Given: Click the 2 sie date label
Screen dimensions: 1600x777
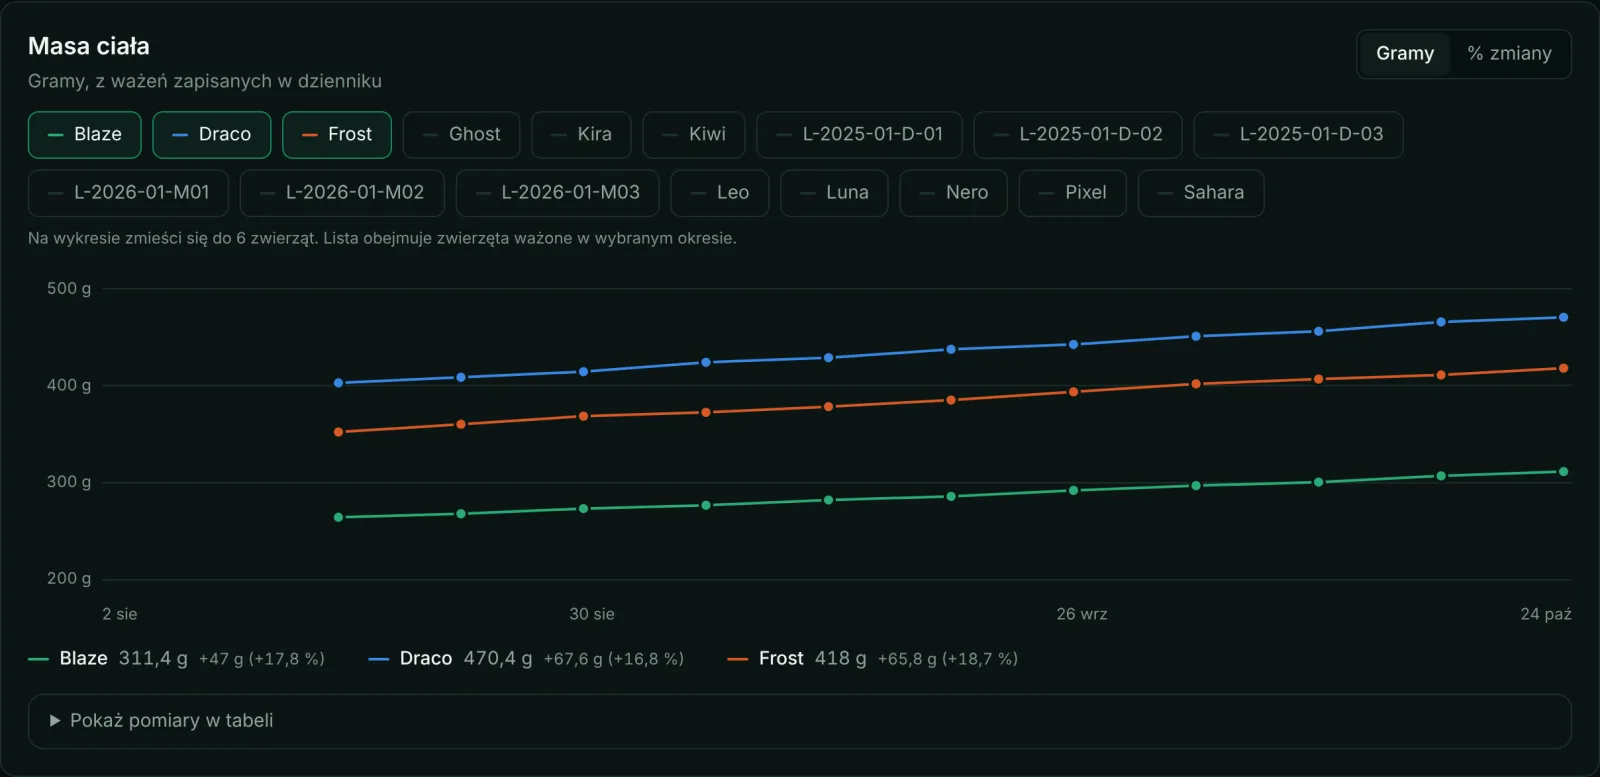Looking at the screenshot, I should (120, 614).
